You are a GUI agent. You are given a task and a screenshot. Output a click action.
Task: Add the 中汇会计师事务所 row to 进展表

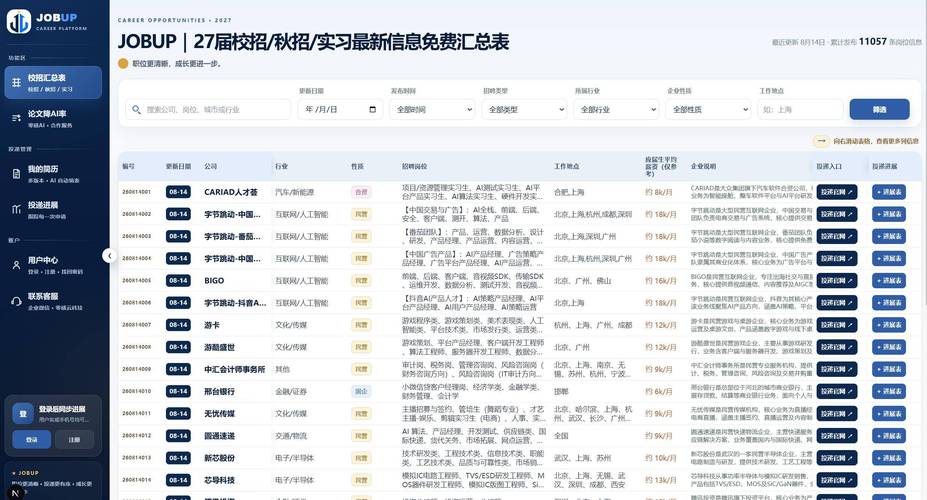[889, 369]
